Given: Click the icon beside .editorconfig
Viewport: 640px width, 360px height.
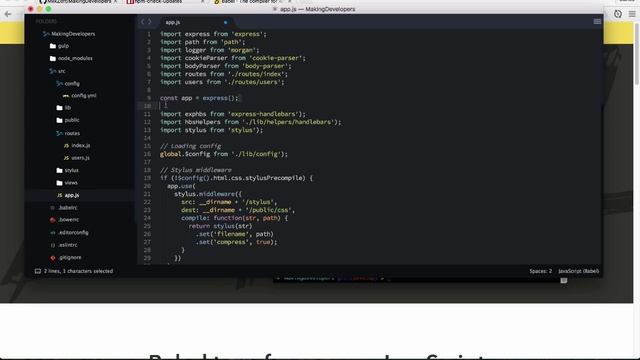Looking at the screenshot, I should 53,233.
